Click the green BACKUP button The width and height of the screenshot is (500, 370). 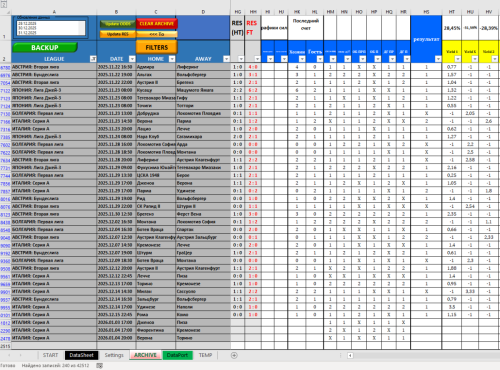[x=45, y=48]
